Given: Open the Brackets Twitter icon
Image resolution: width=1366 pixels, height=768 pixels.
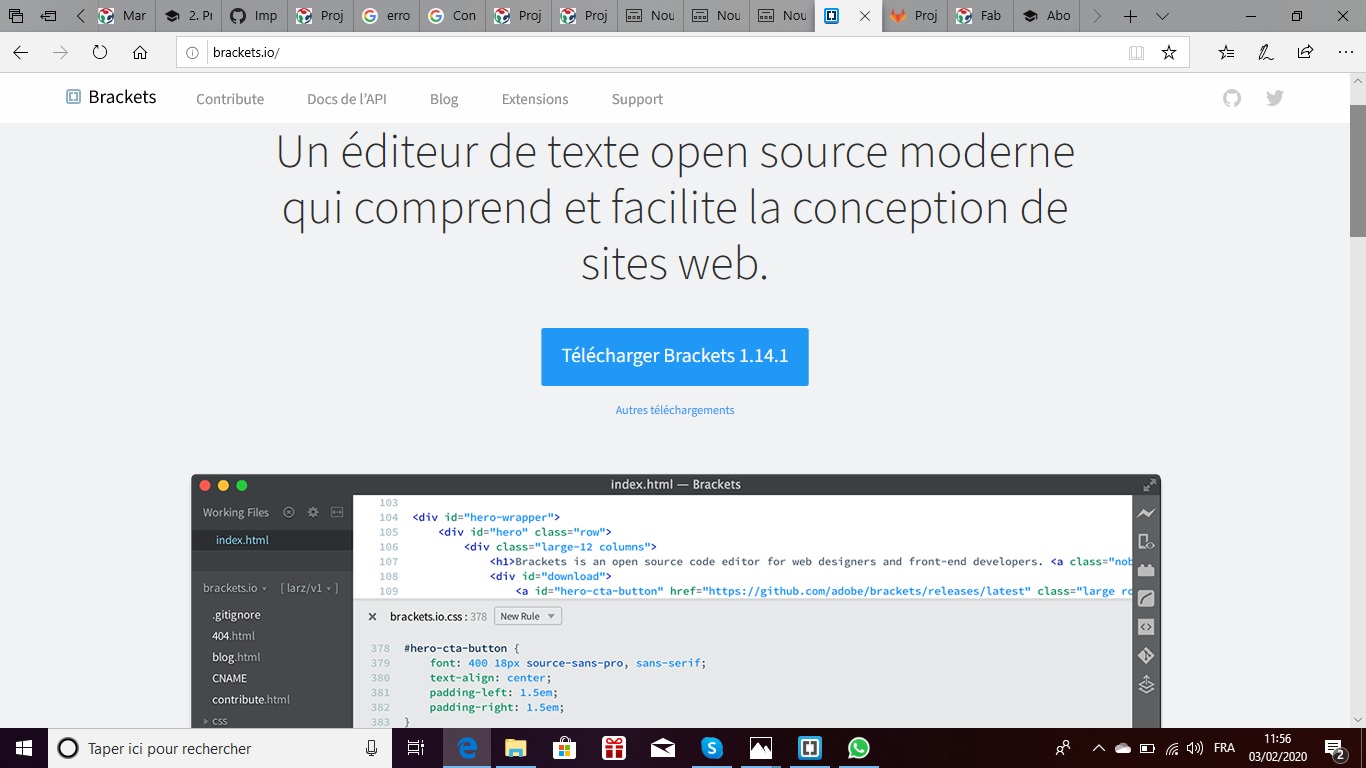Looking at the screenshot, I should point(1274,98).
